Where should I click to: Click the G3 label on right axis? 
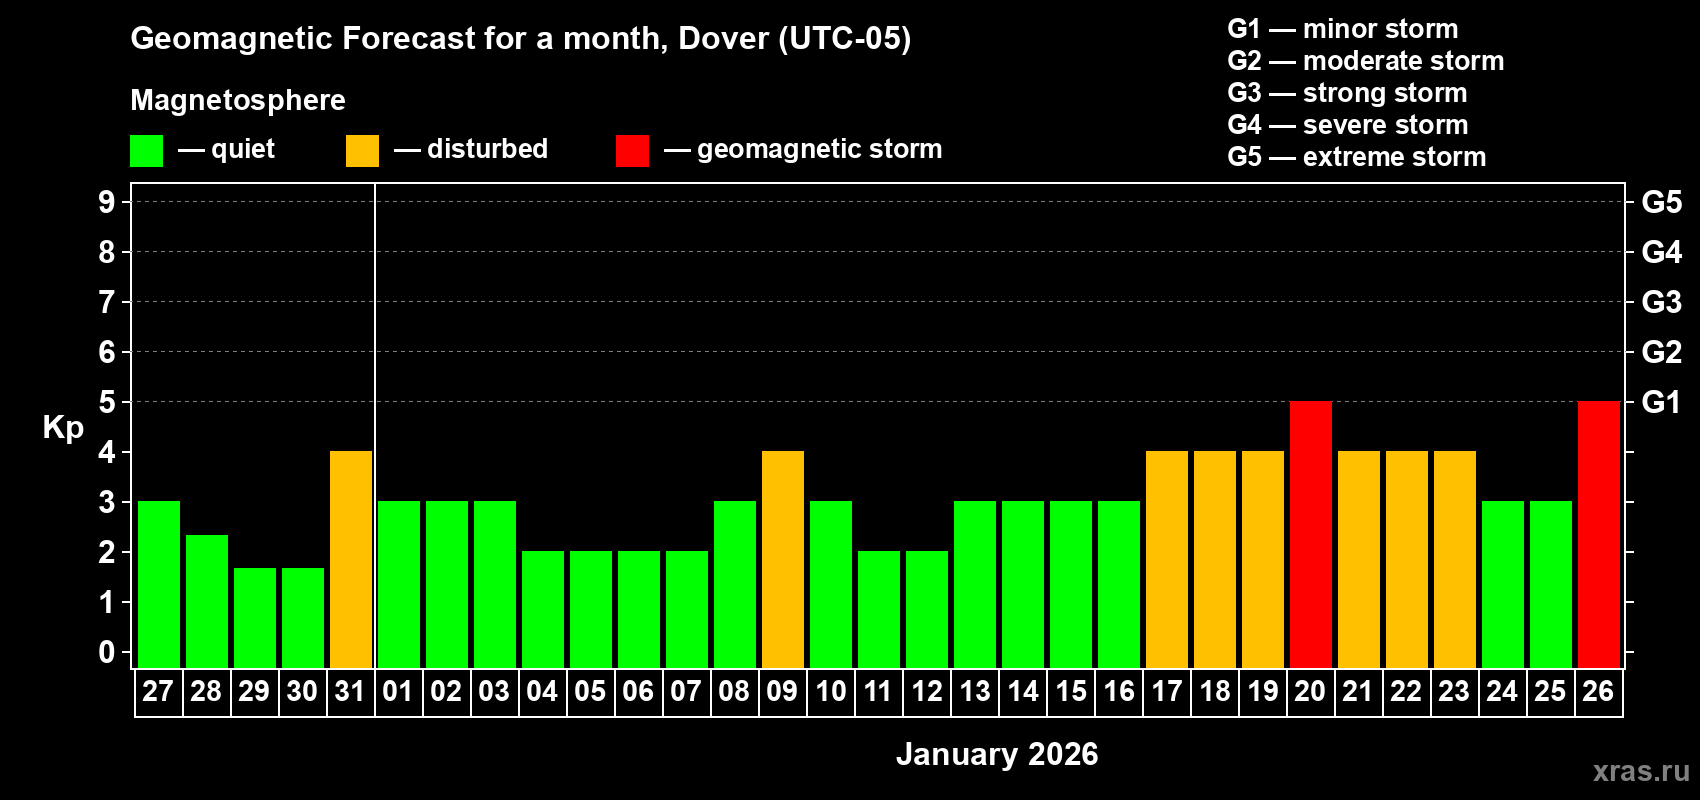1661,302
